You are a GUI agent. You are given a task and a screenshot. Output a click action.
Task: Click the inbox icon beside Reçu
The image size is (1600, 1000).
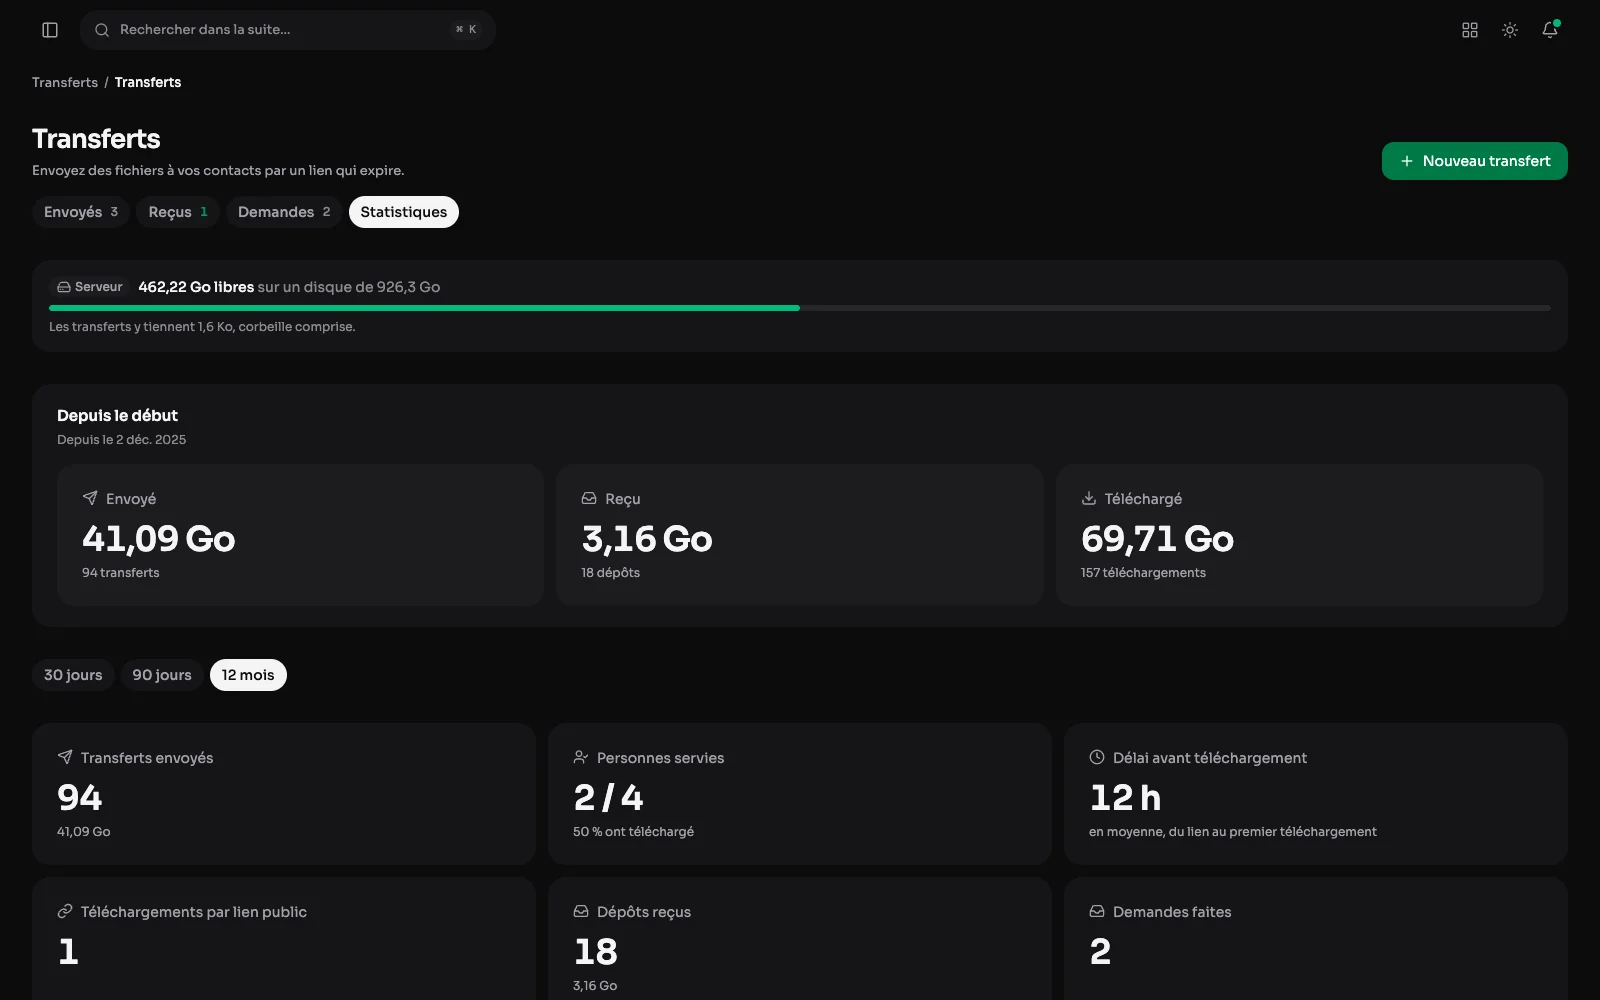[589, 498]
